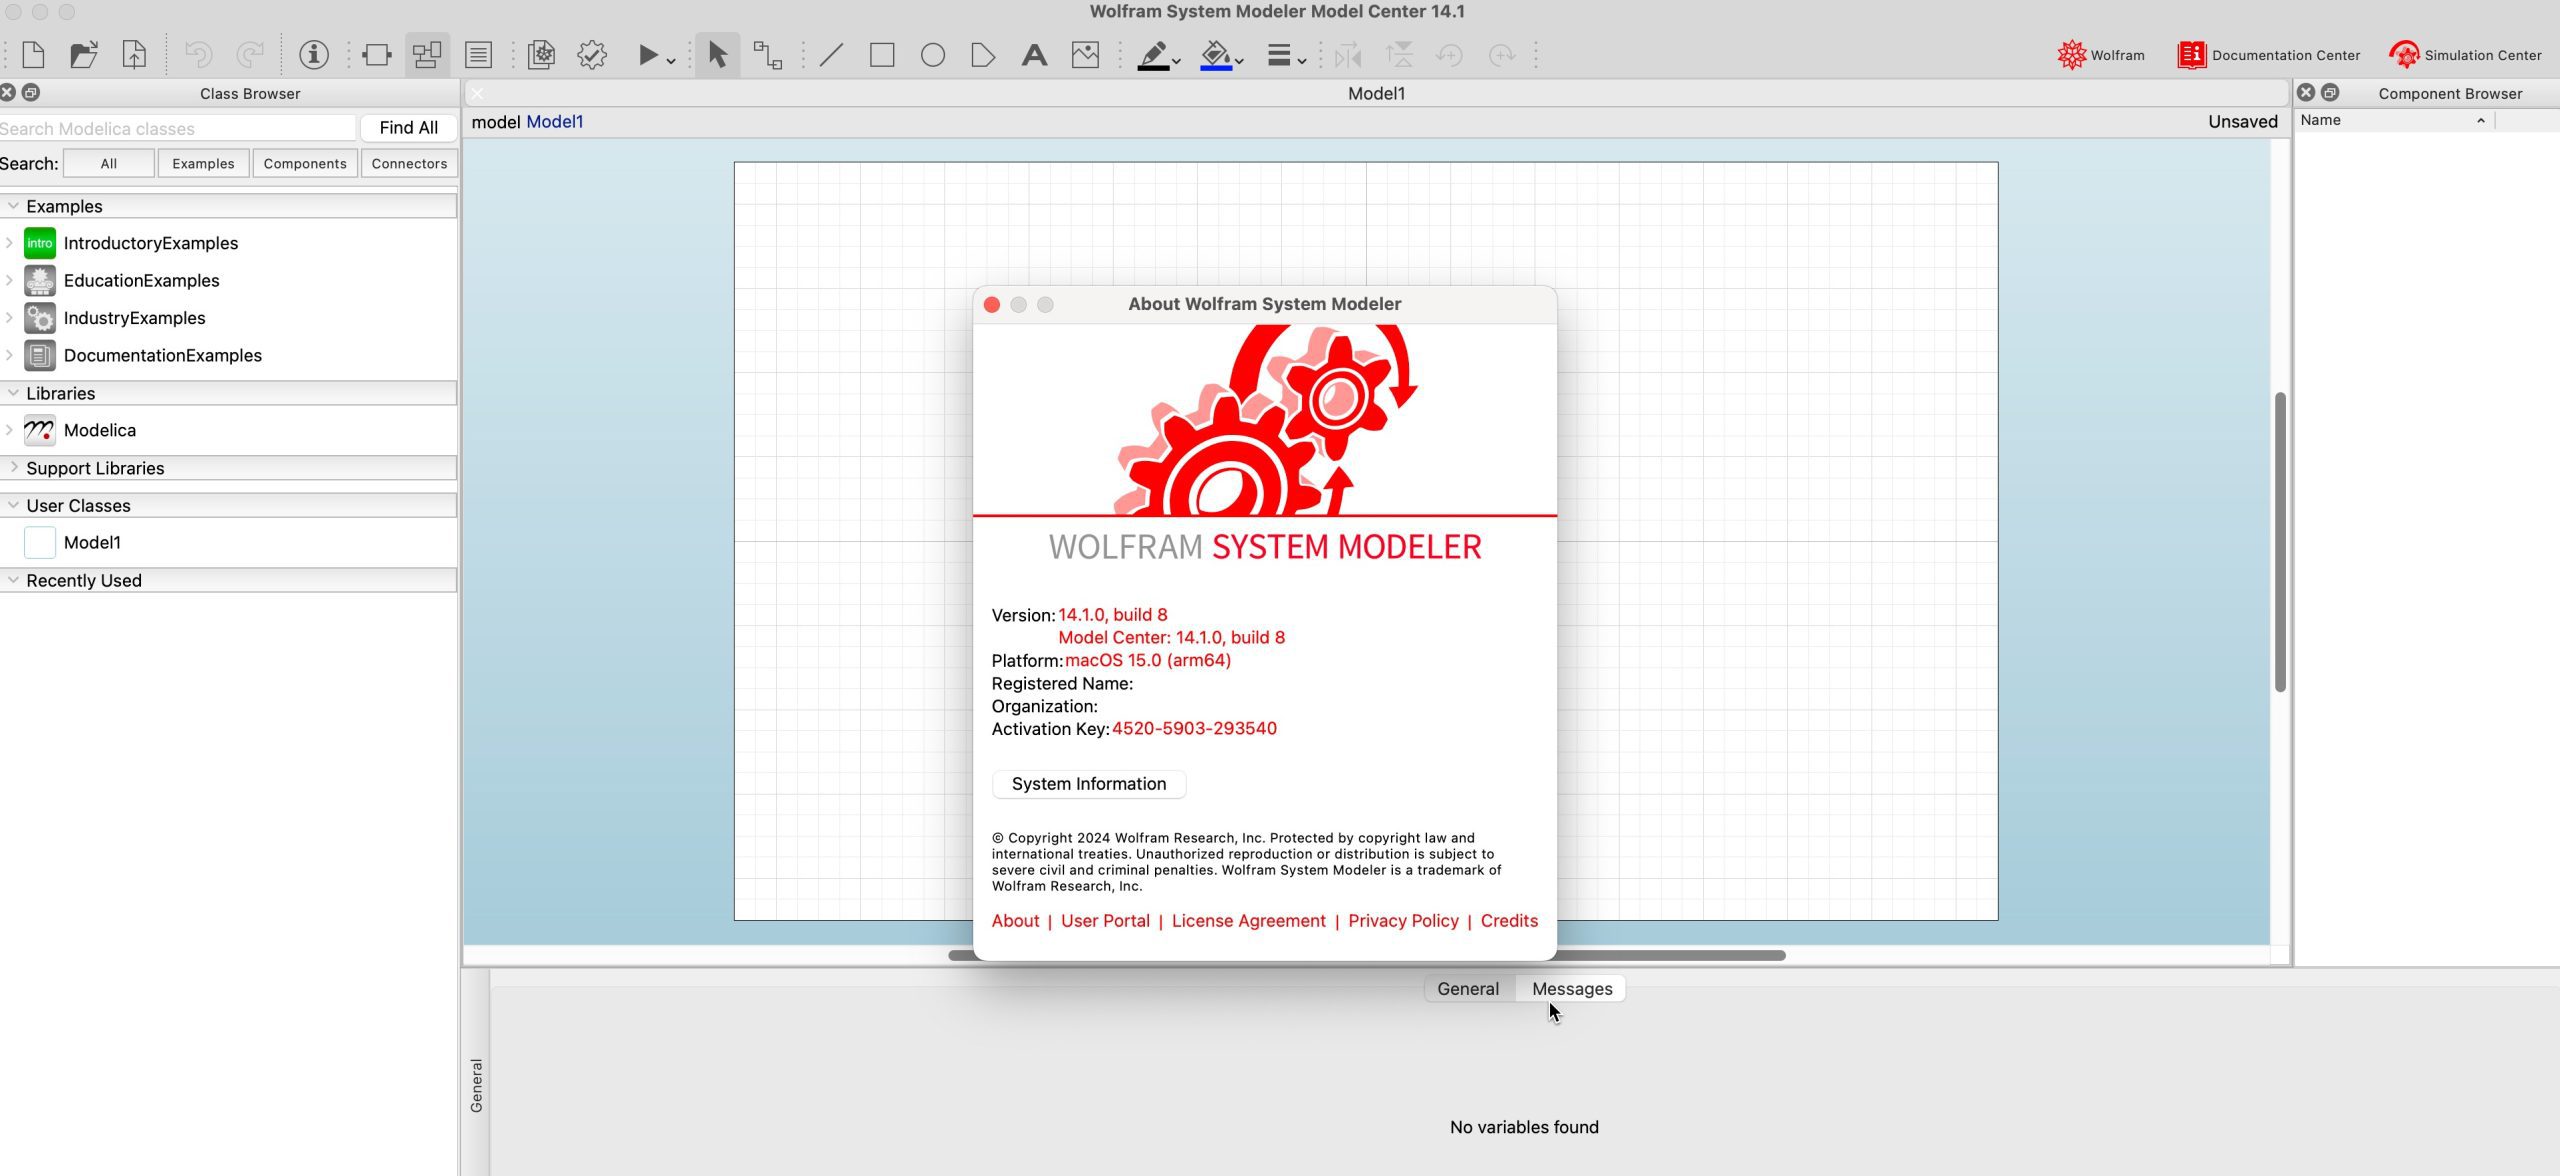2560x1176 pixels.
Task: Open the About link in dialog
Action: point(1015,921)
